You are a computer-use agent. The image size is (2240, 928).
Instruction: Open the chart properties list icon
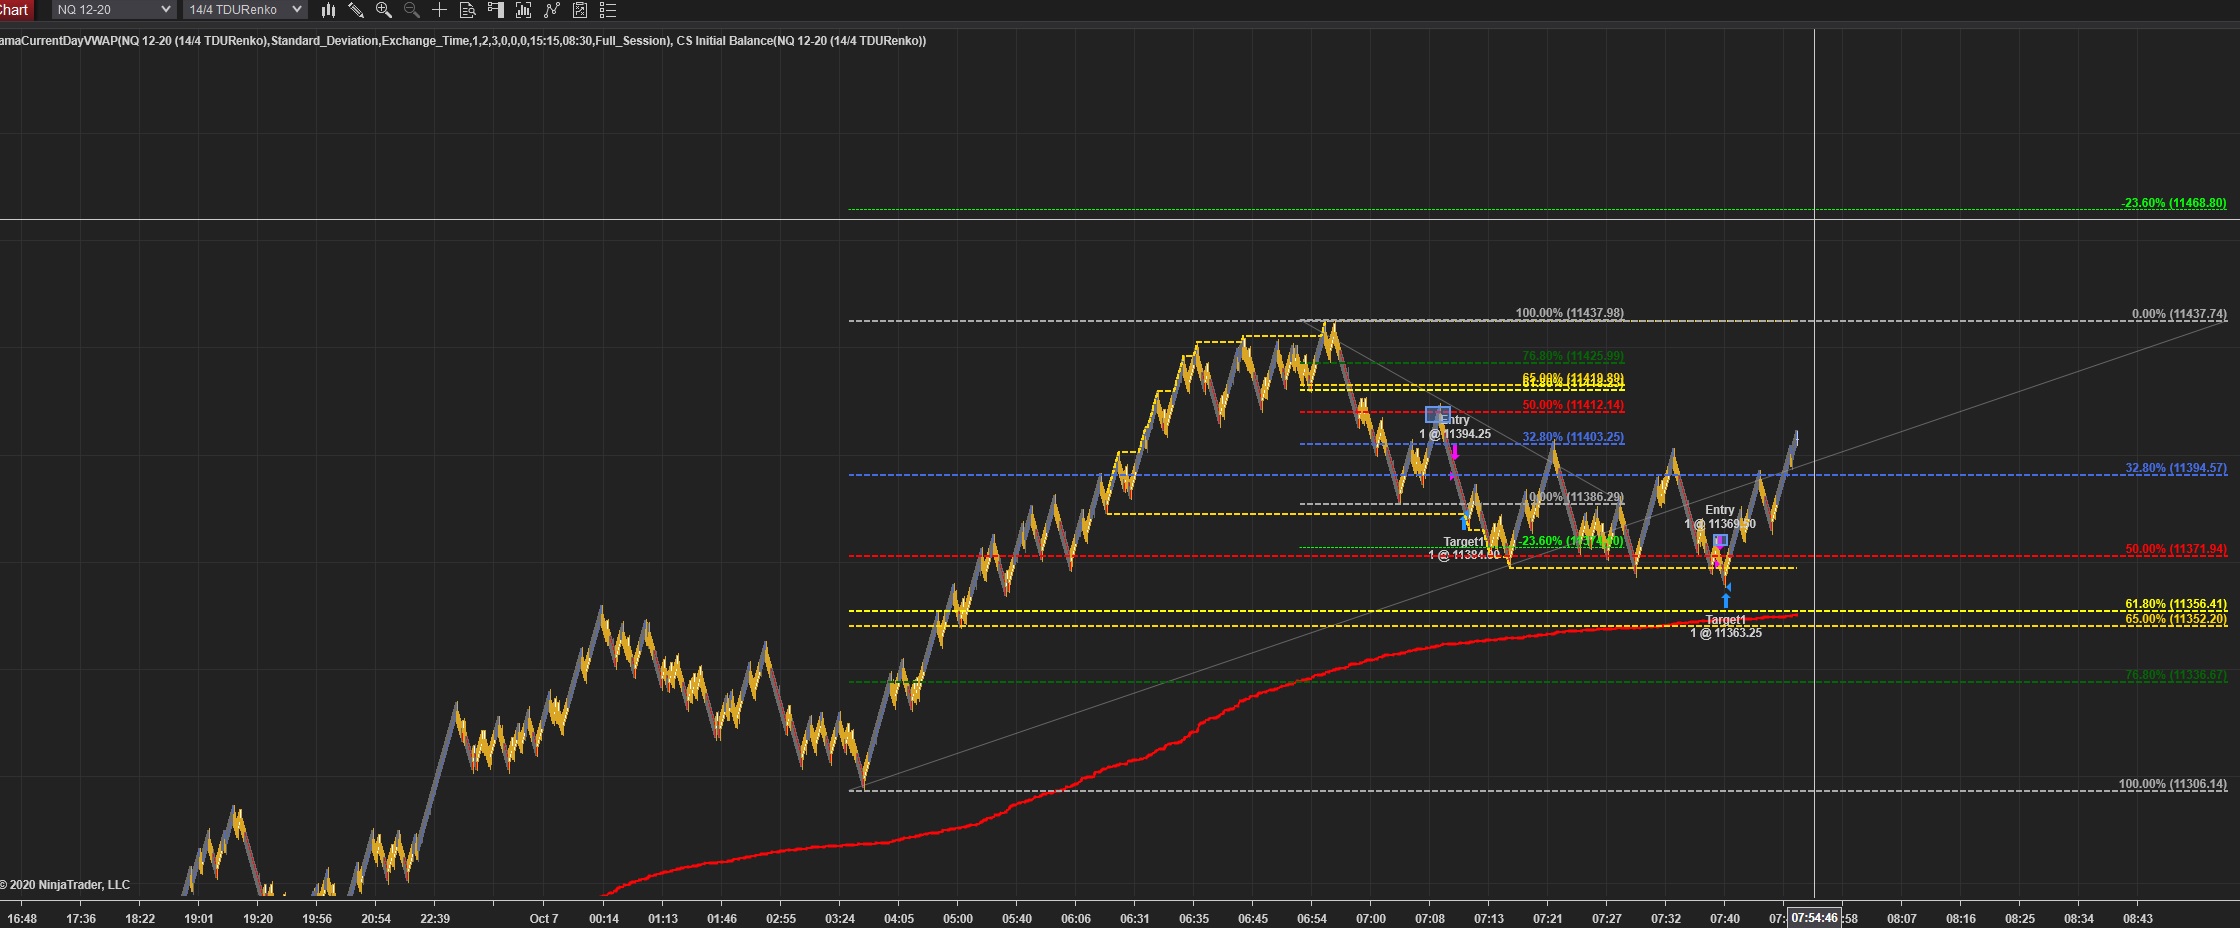(x=607, y=10)
